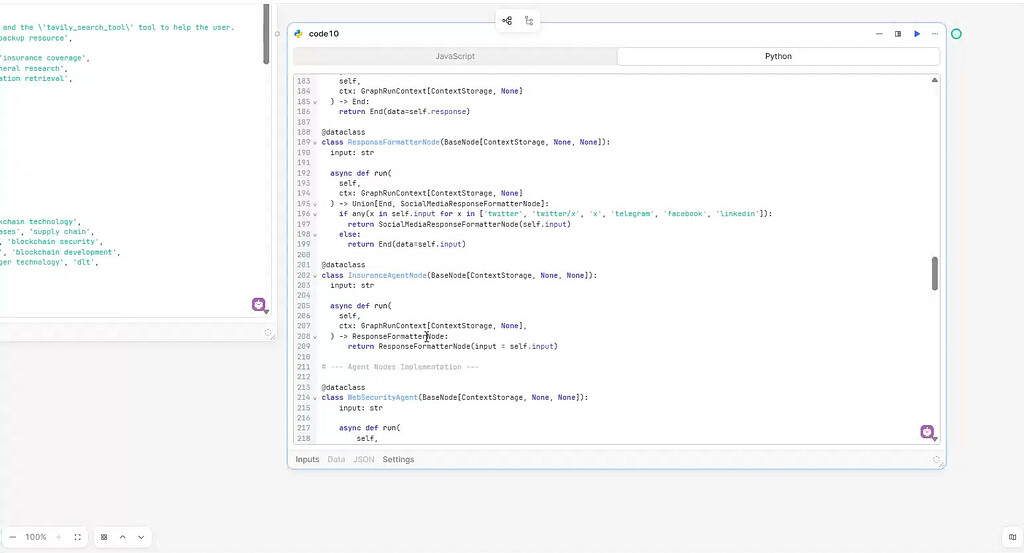
Task: Run the code10 node with play button
Action: [x=917, y=34]
